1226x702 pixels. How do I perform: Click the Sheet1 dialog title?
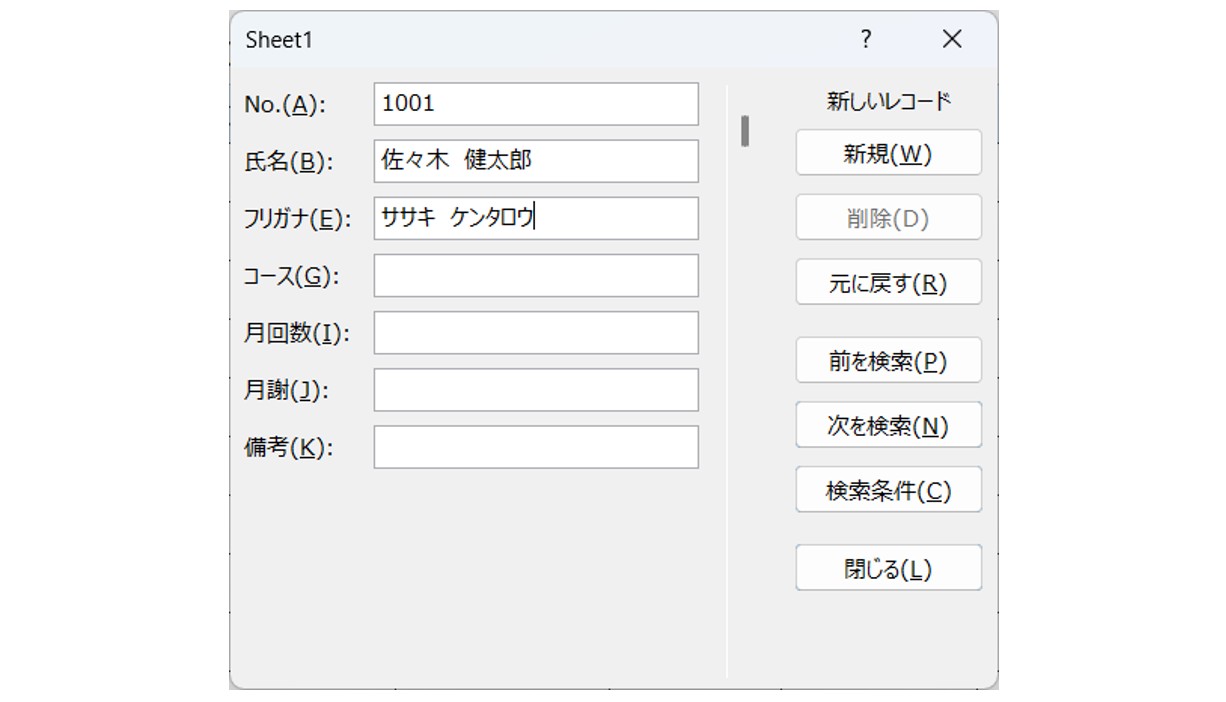[x=279, y=40]
